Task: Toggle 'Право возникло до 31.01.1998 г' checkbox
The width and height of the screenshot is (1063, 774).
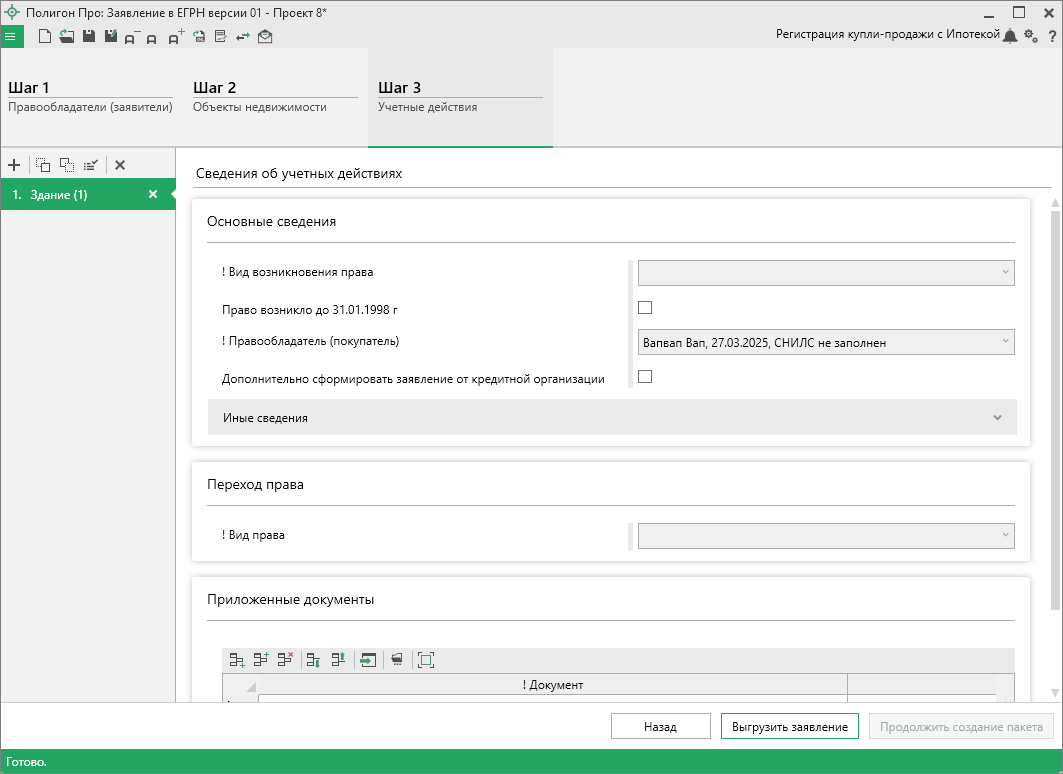Action: 645,308
